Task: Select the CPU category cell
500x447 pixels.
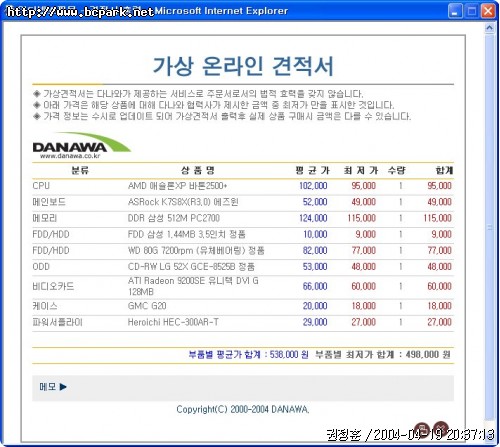Action: tap(41, 186)
